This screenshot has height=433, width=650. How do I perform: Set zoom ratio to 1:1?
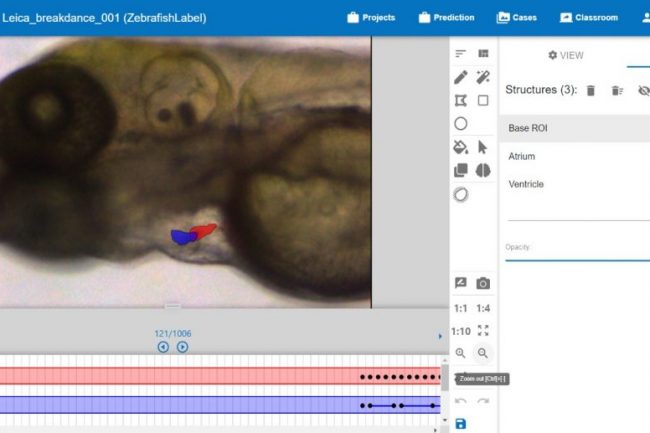point(461,308)
